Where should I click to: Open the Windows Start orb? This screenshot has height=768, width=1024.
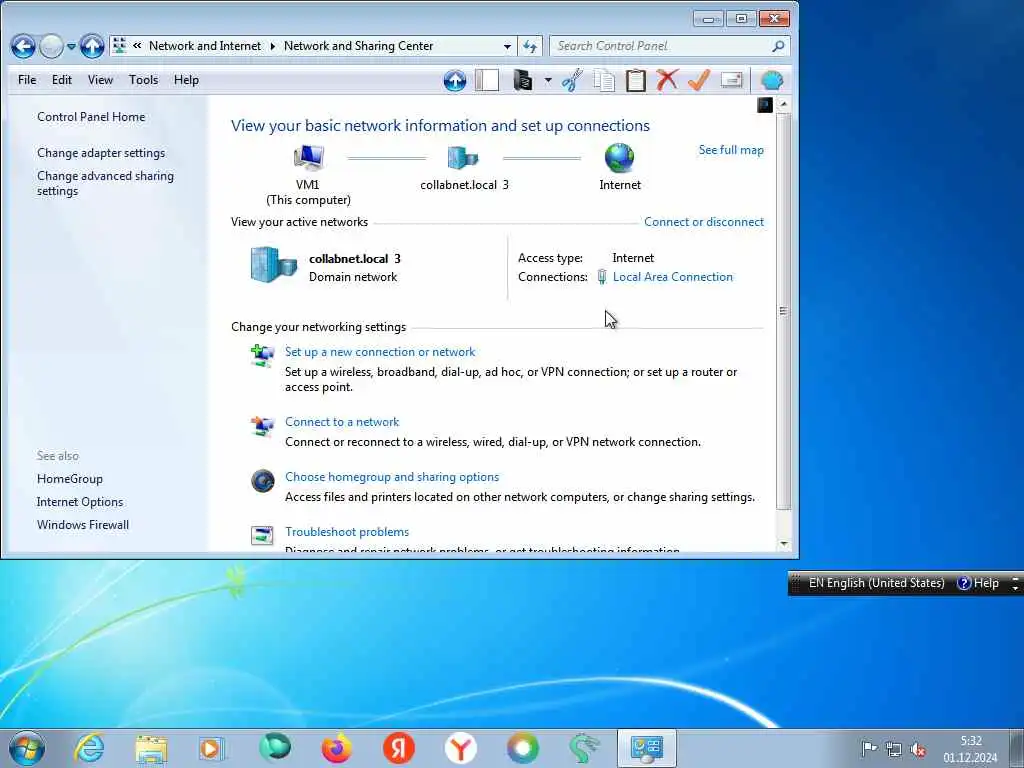[27, 748]
